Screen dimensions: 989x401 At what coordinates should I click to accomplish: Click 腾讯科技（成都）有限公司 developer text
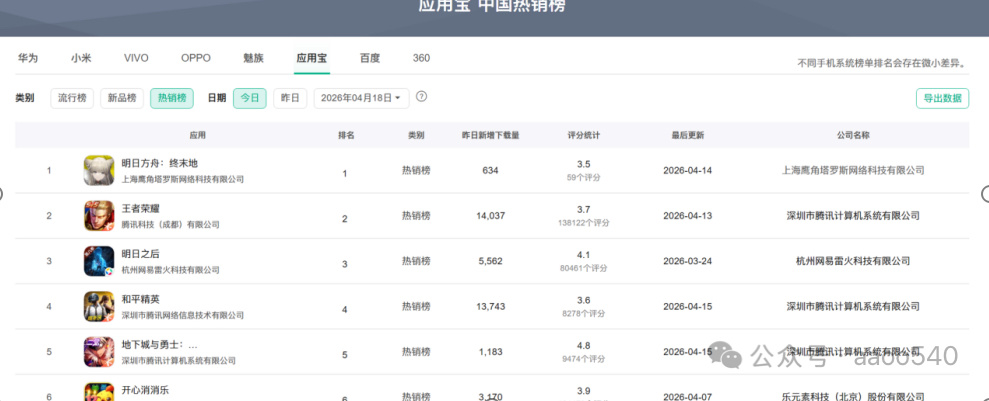pos(170,224)
